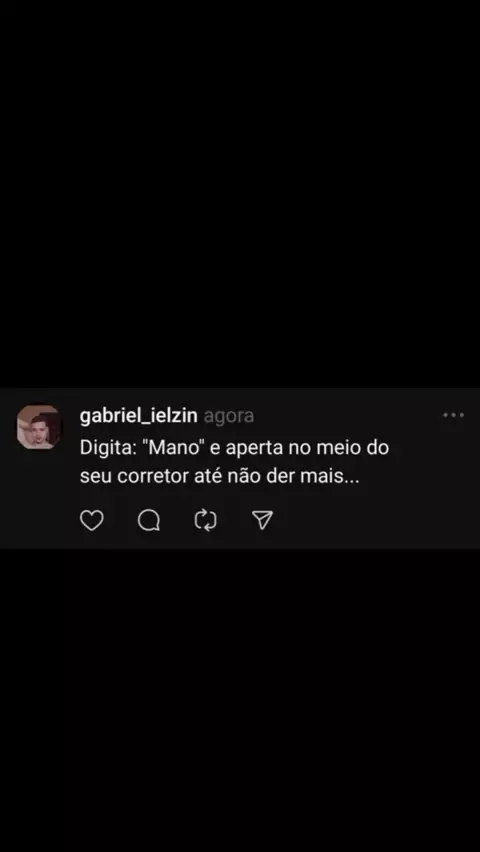Viewport: 480px width, 852px height.
Task: Open the author avatar beside the username
Action: tap(39, 427)
